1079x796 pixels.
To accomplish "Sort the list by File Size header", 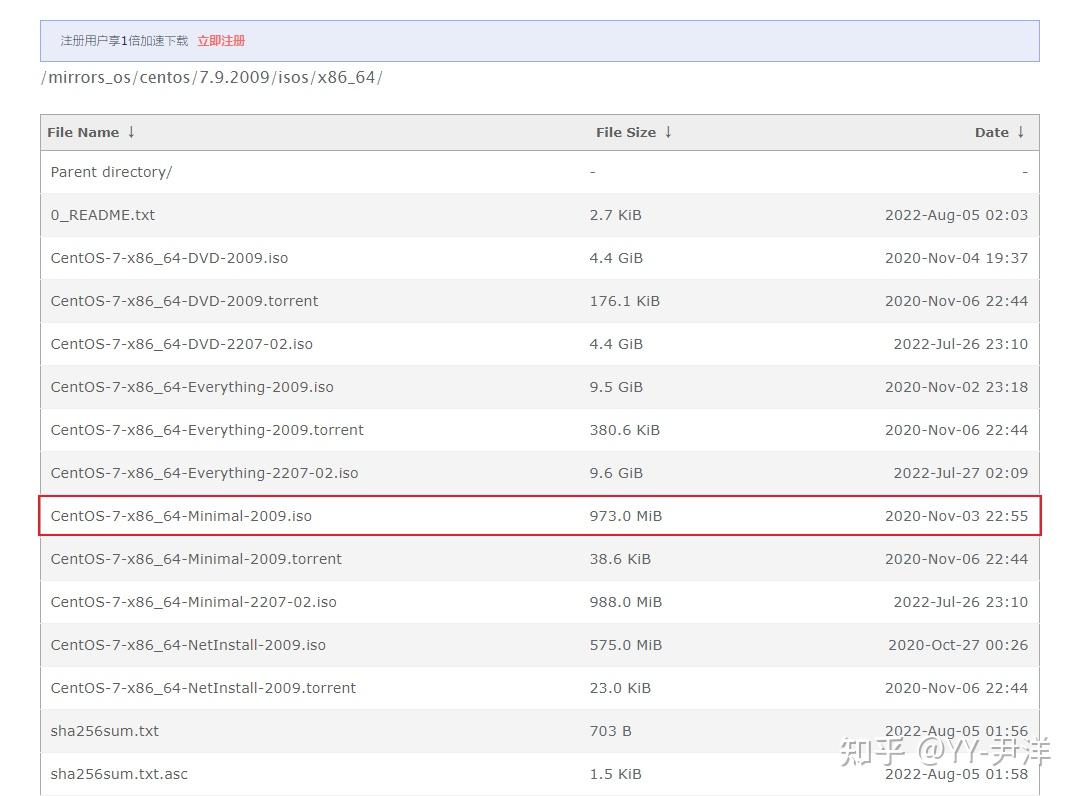I will click(626, 132).
